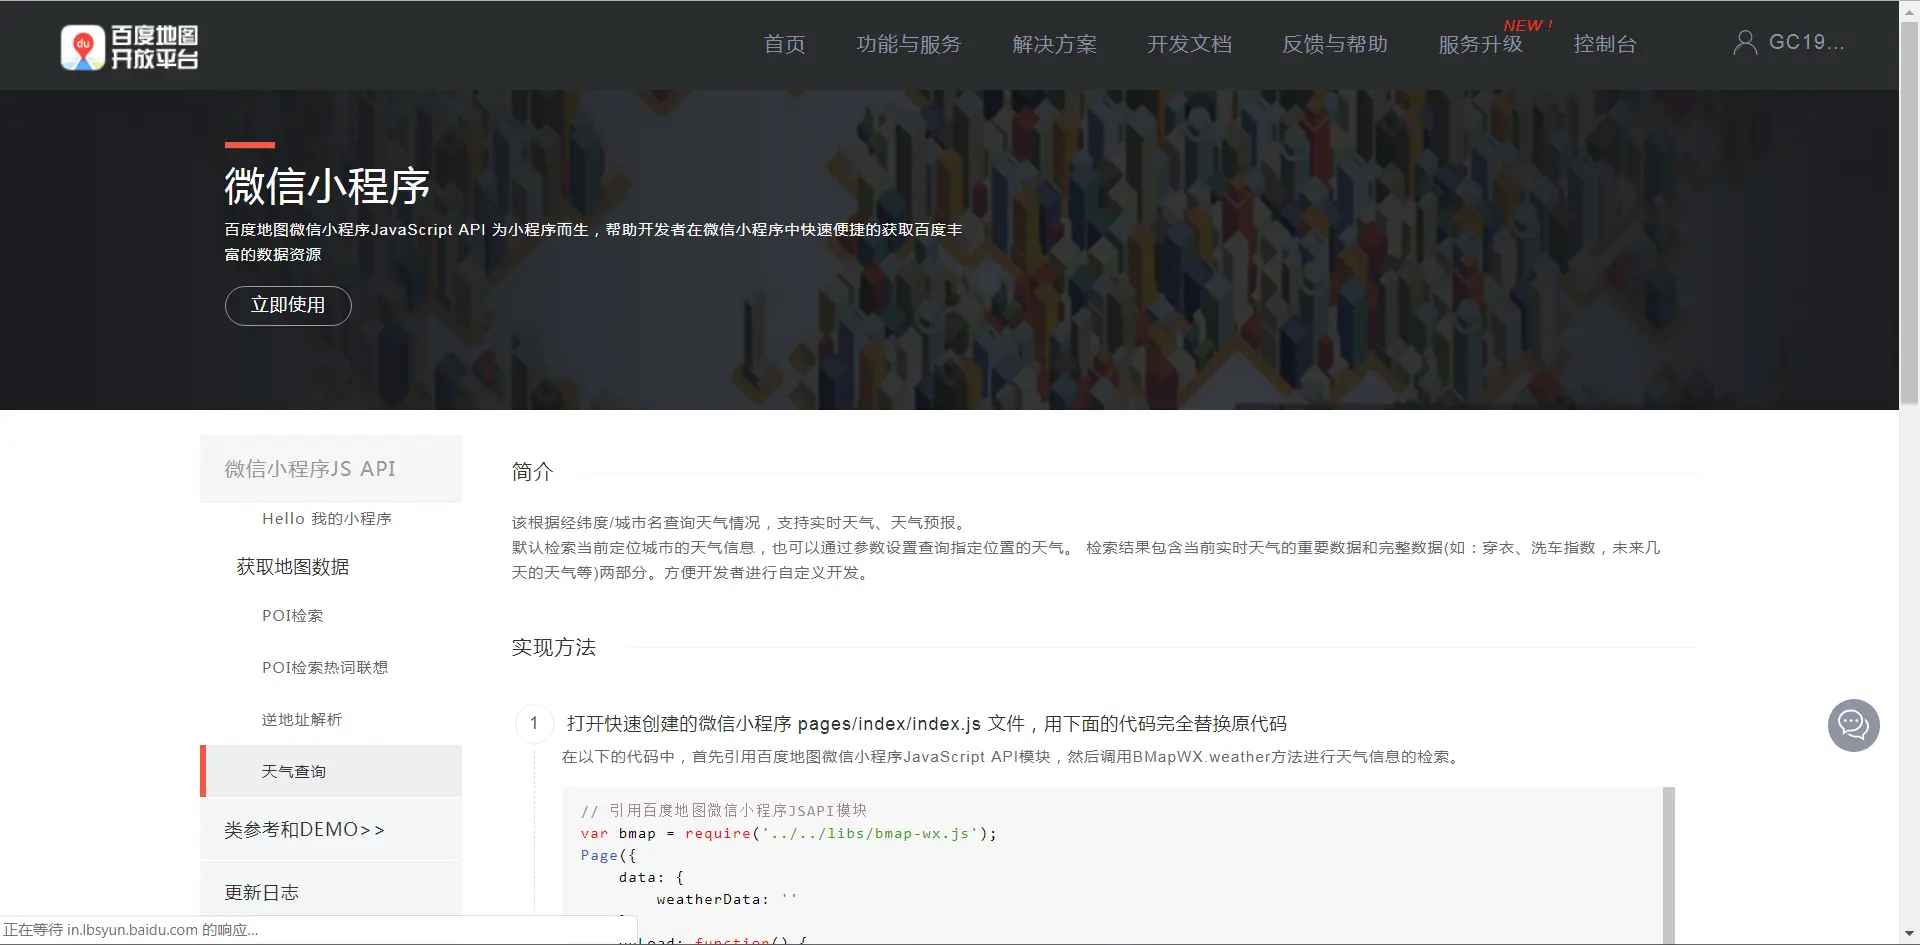Open the POI检索热词联想 sidebar page
1920x945 pixels.
coord(325,668)
